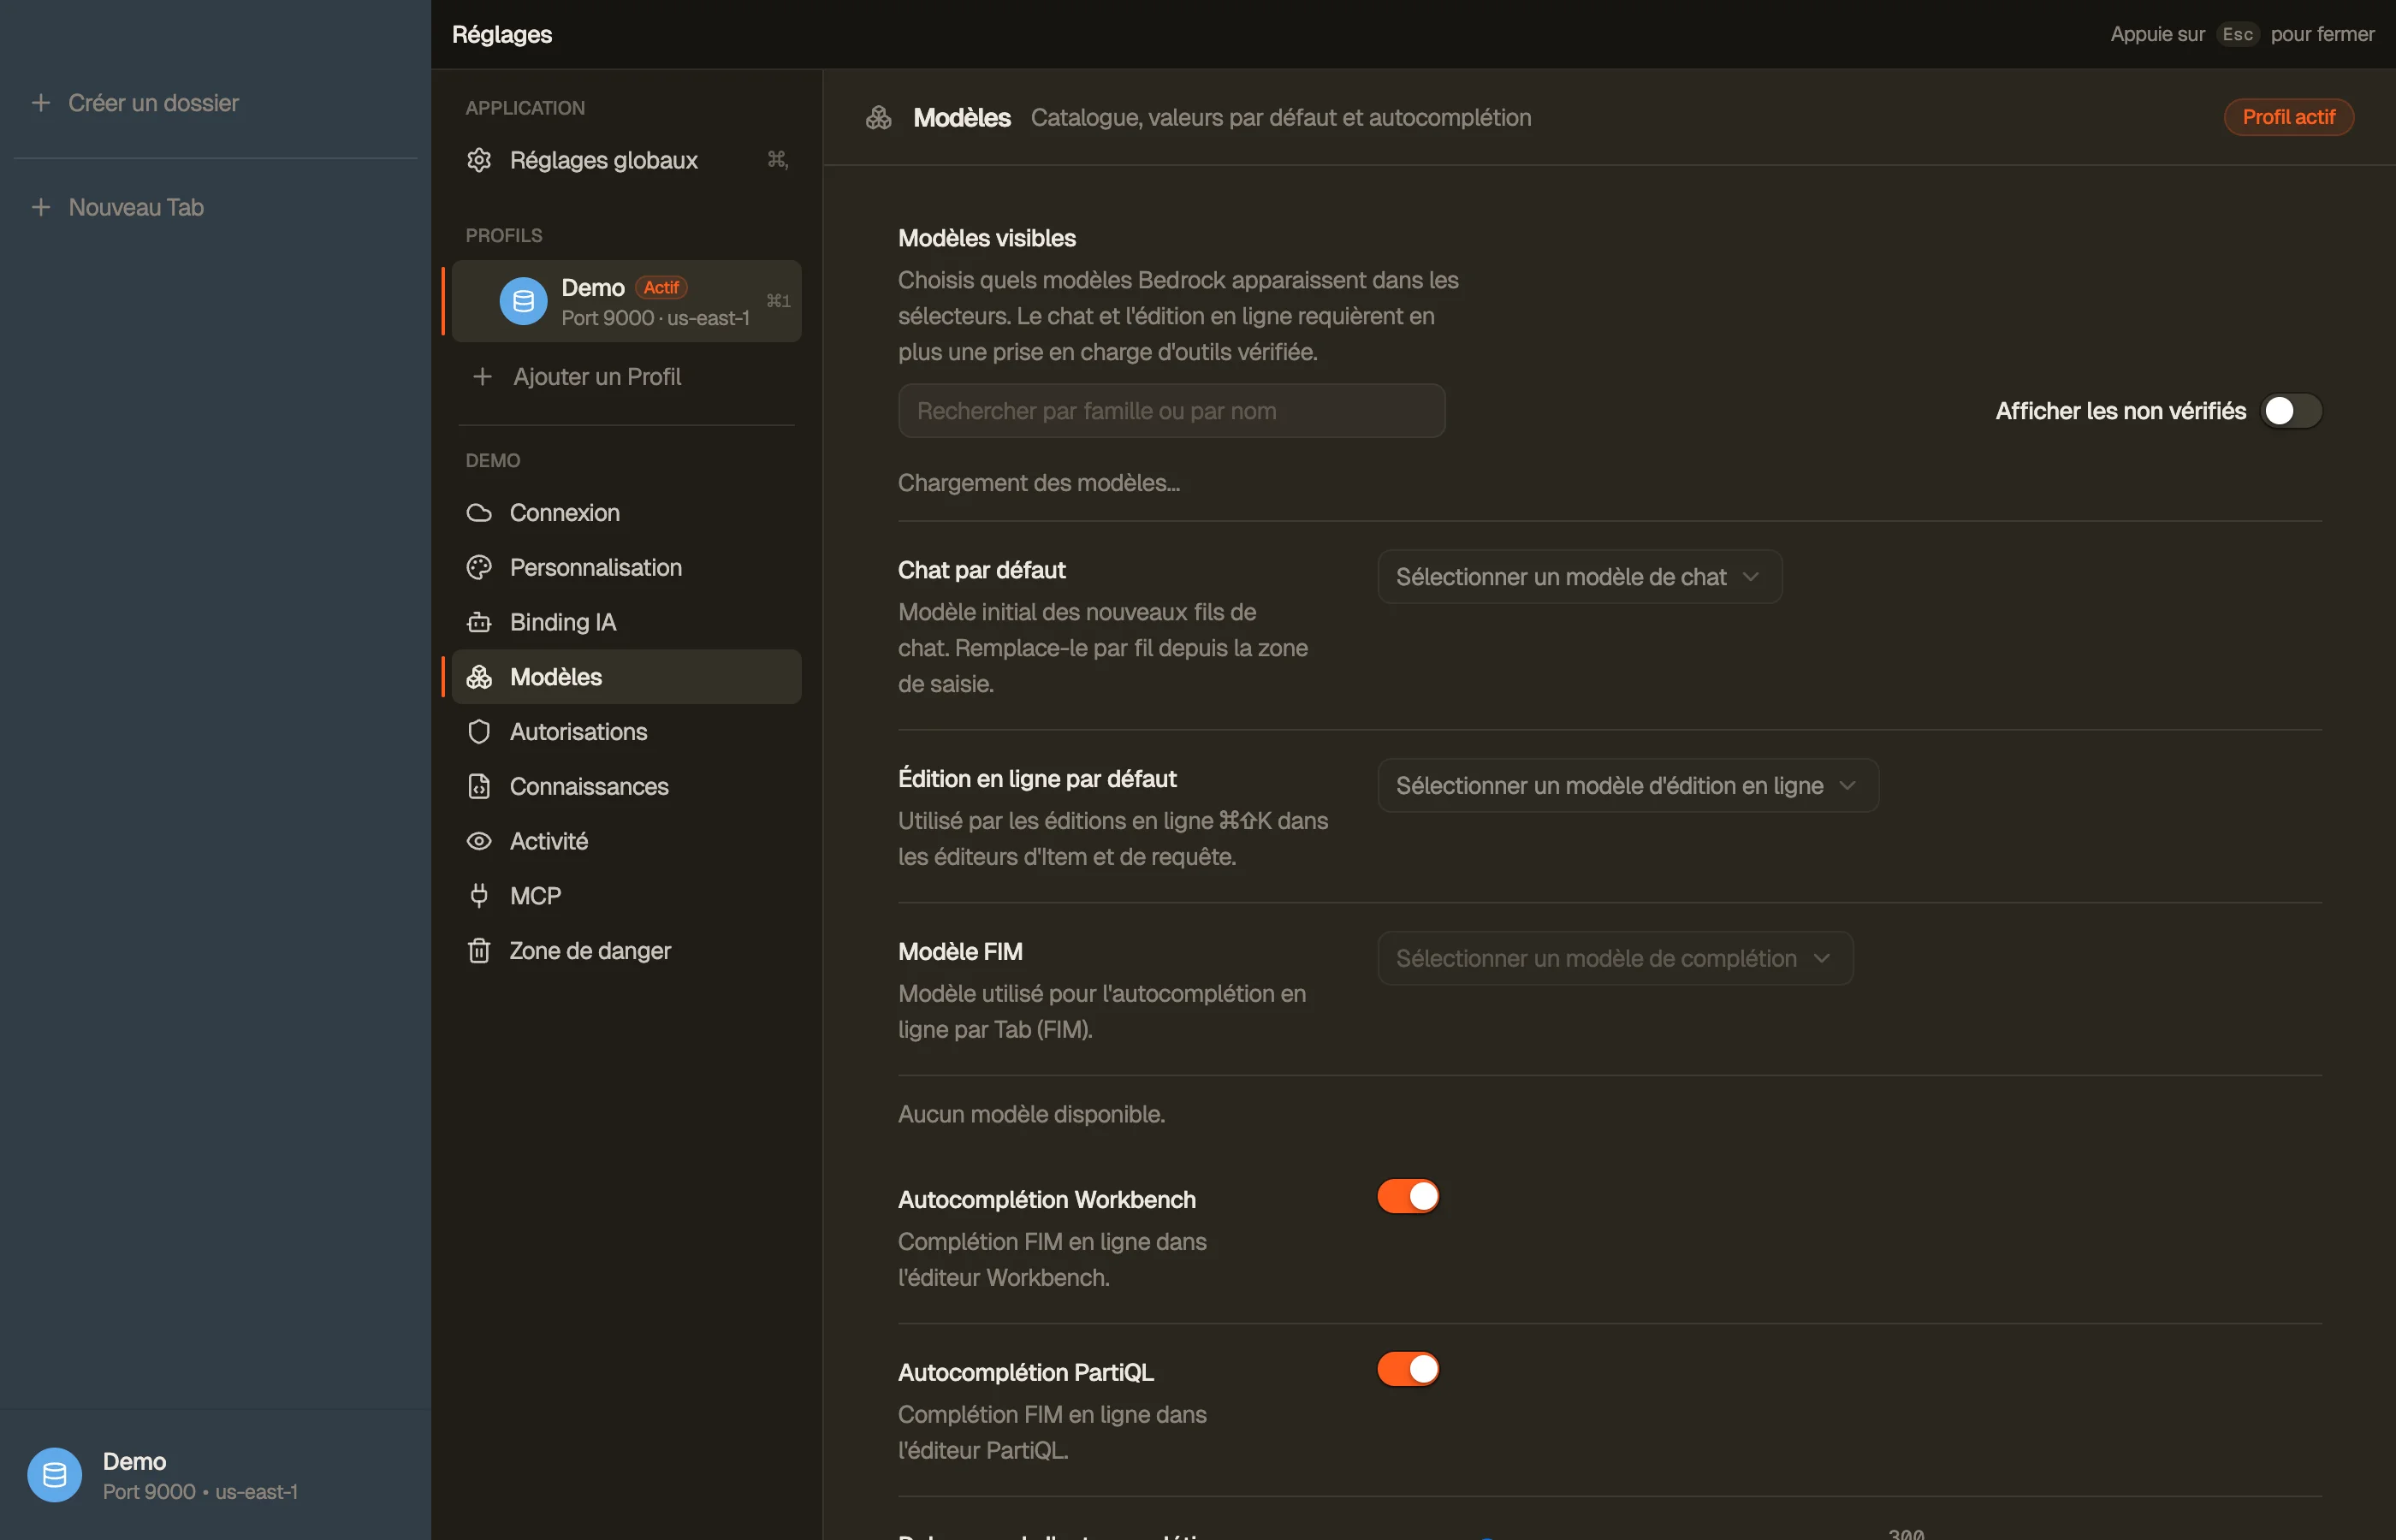Click the gear icon beside Réglages globaux

(x=479, y=160)
